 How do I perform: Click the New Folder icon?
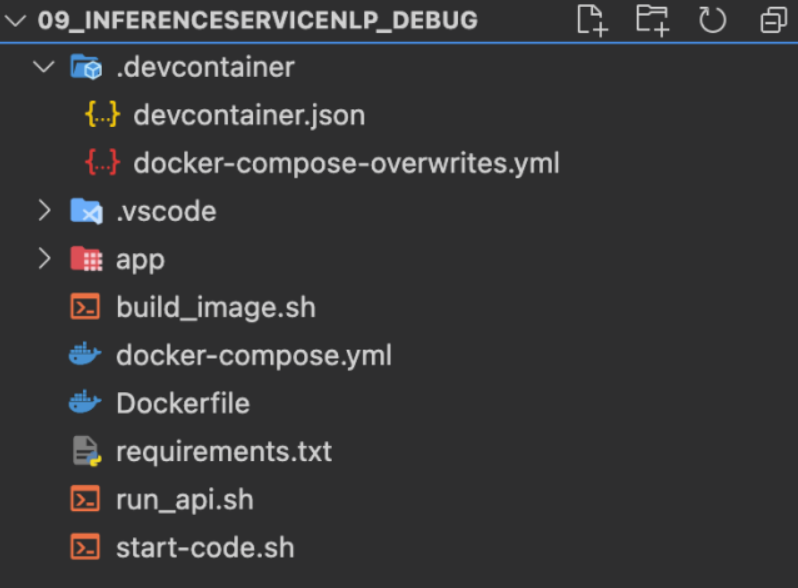pos(652,20)
